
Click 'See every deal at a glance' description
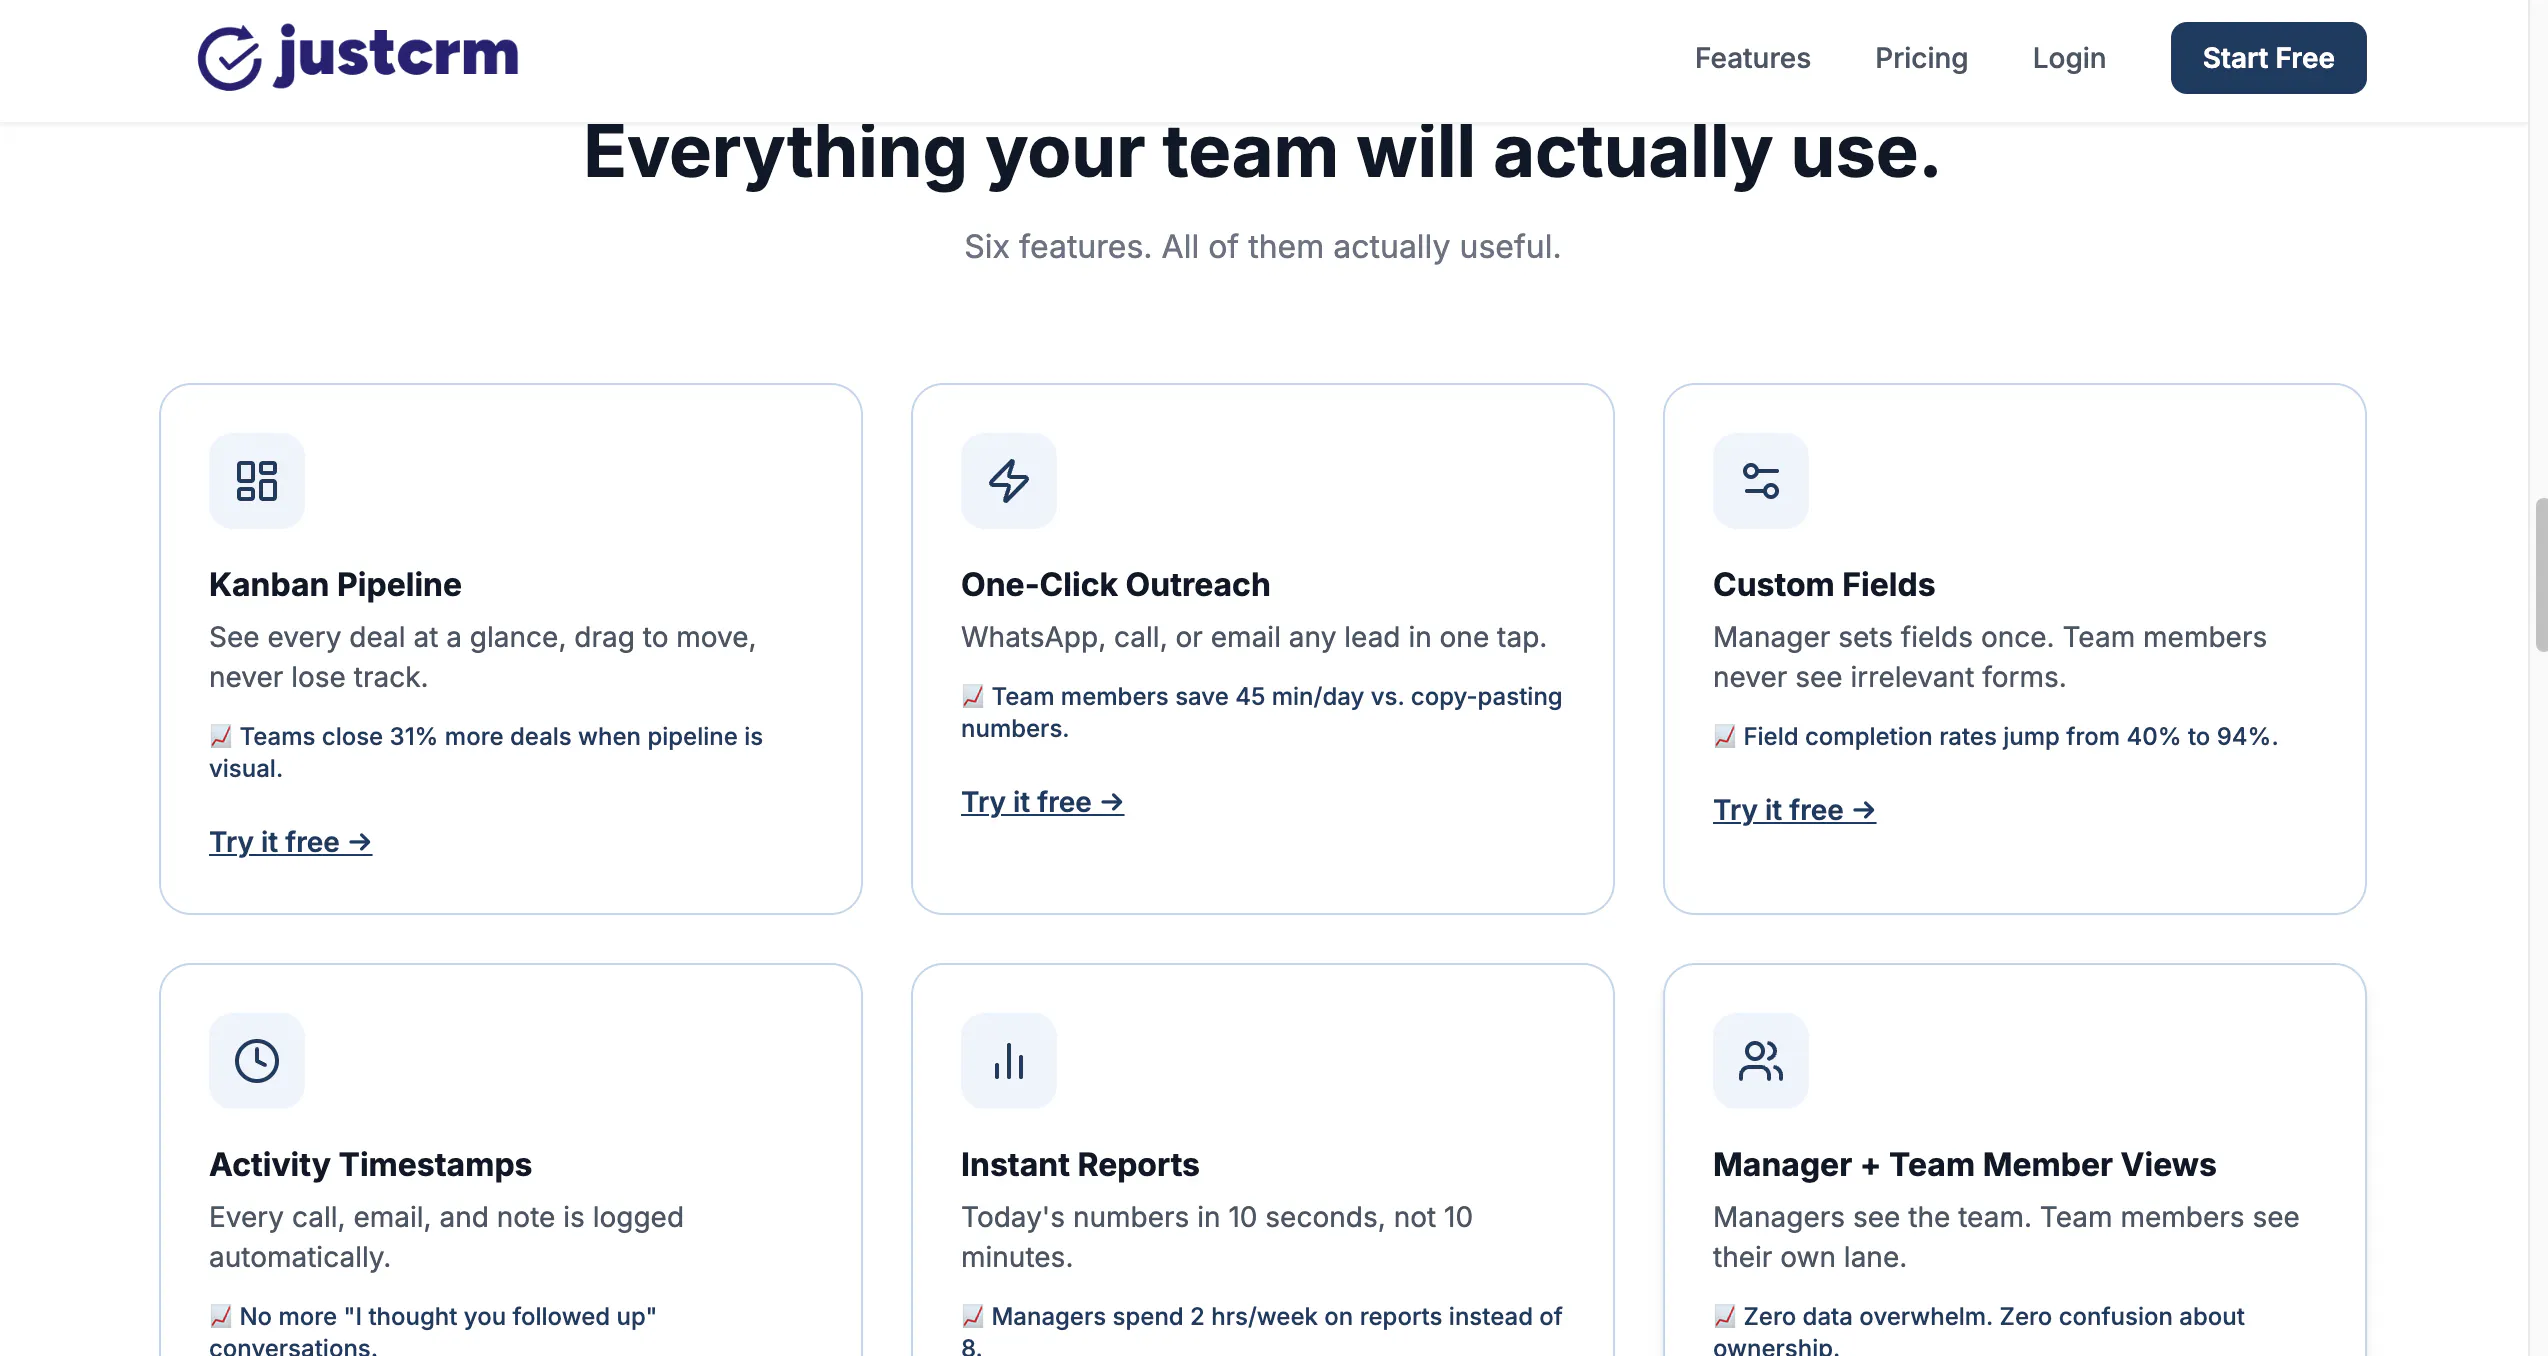pyautogui.click(x=483, y=657)
